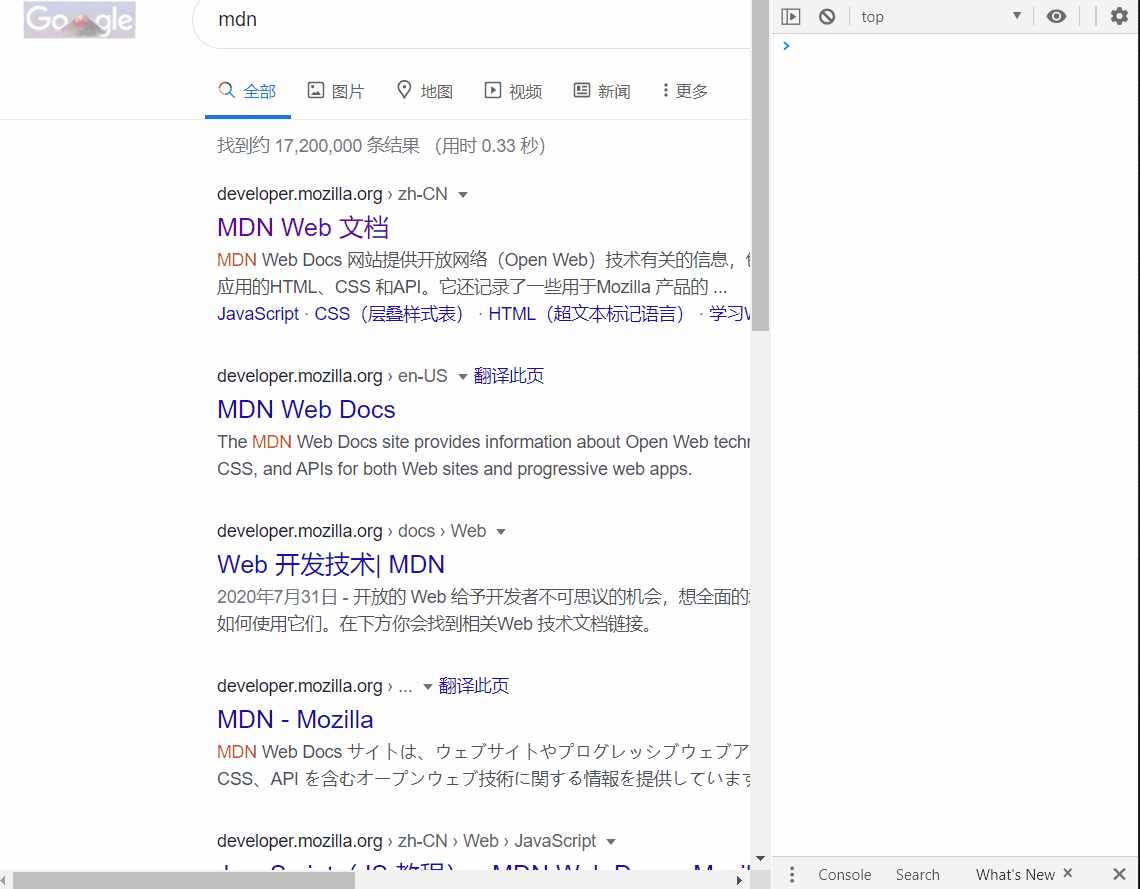
Task: Expand zh-CN › Web › JavaScript options arrow
Action: [x=611, y=842]
